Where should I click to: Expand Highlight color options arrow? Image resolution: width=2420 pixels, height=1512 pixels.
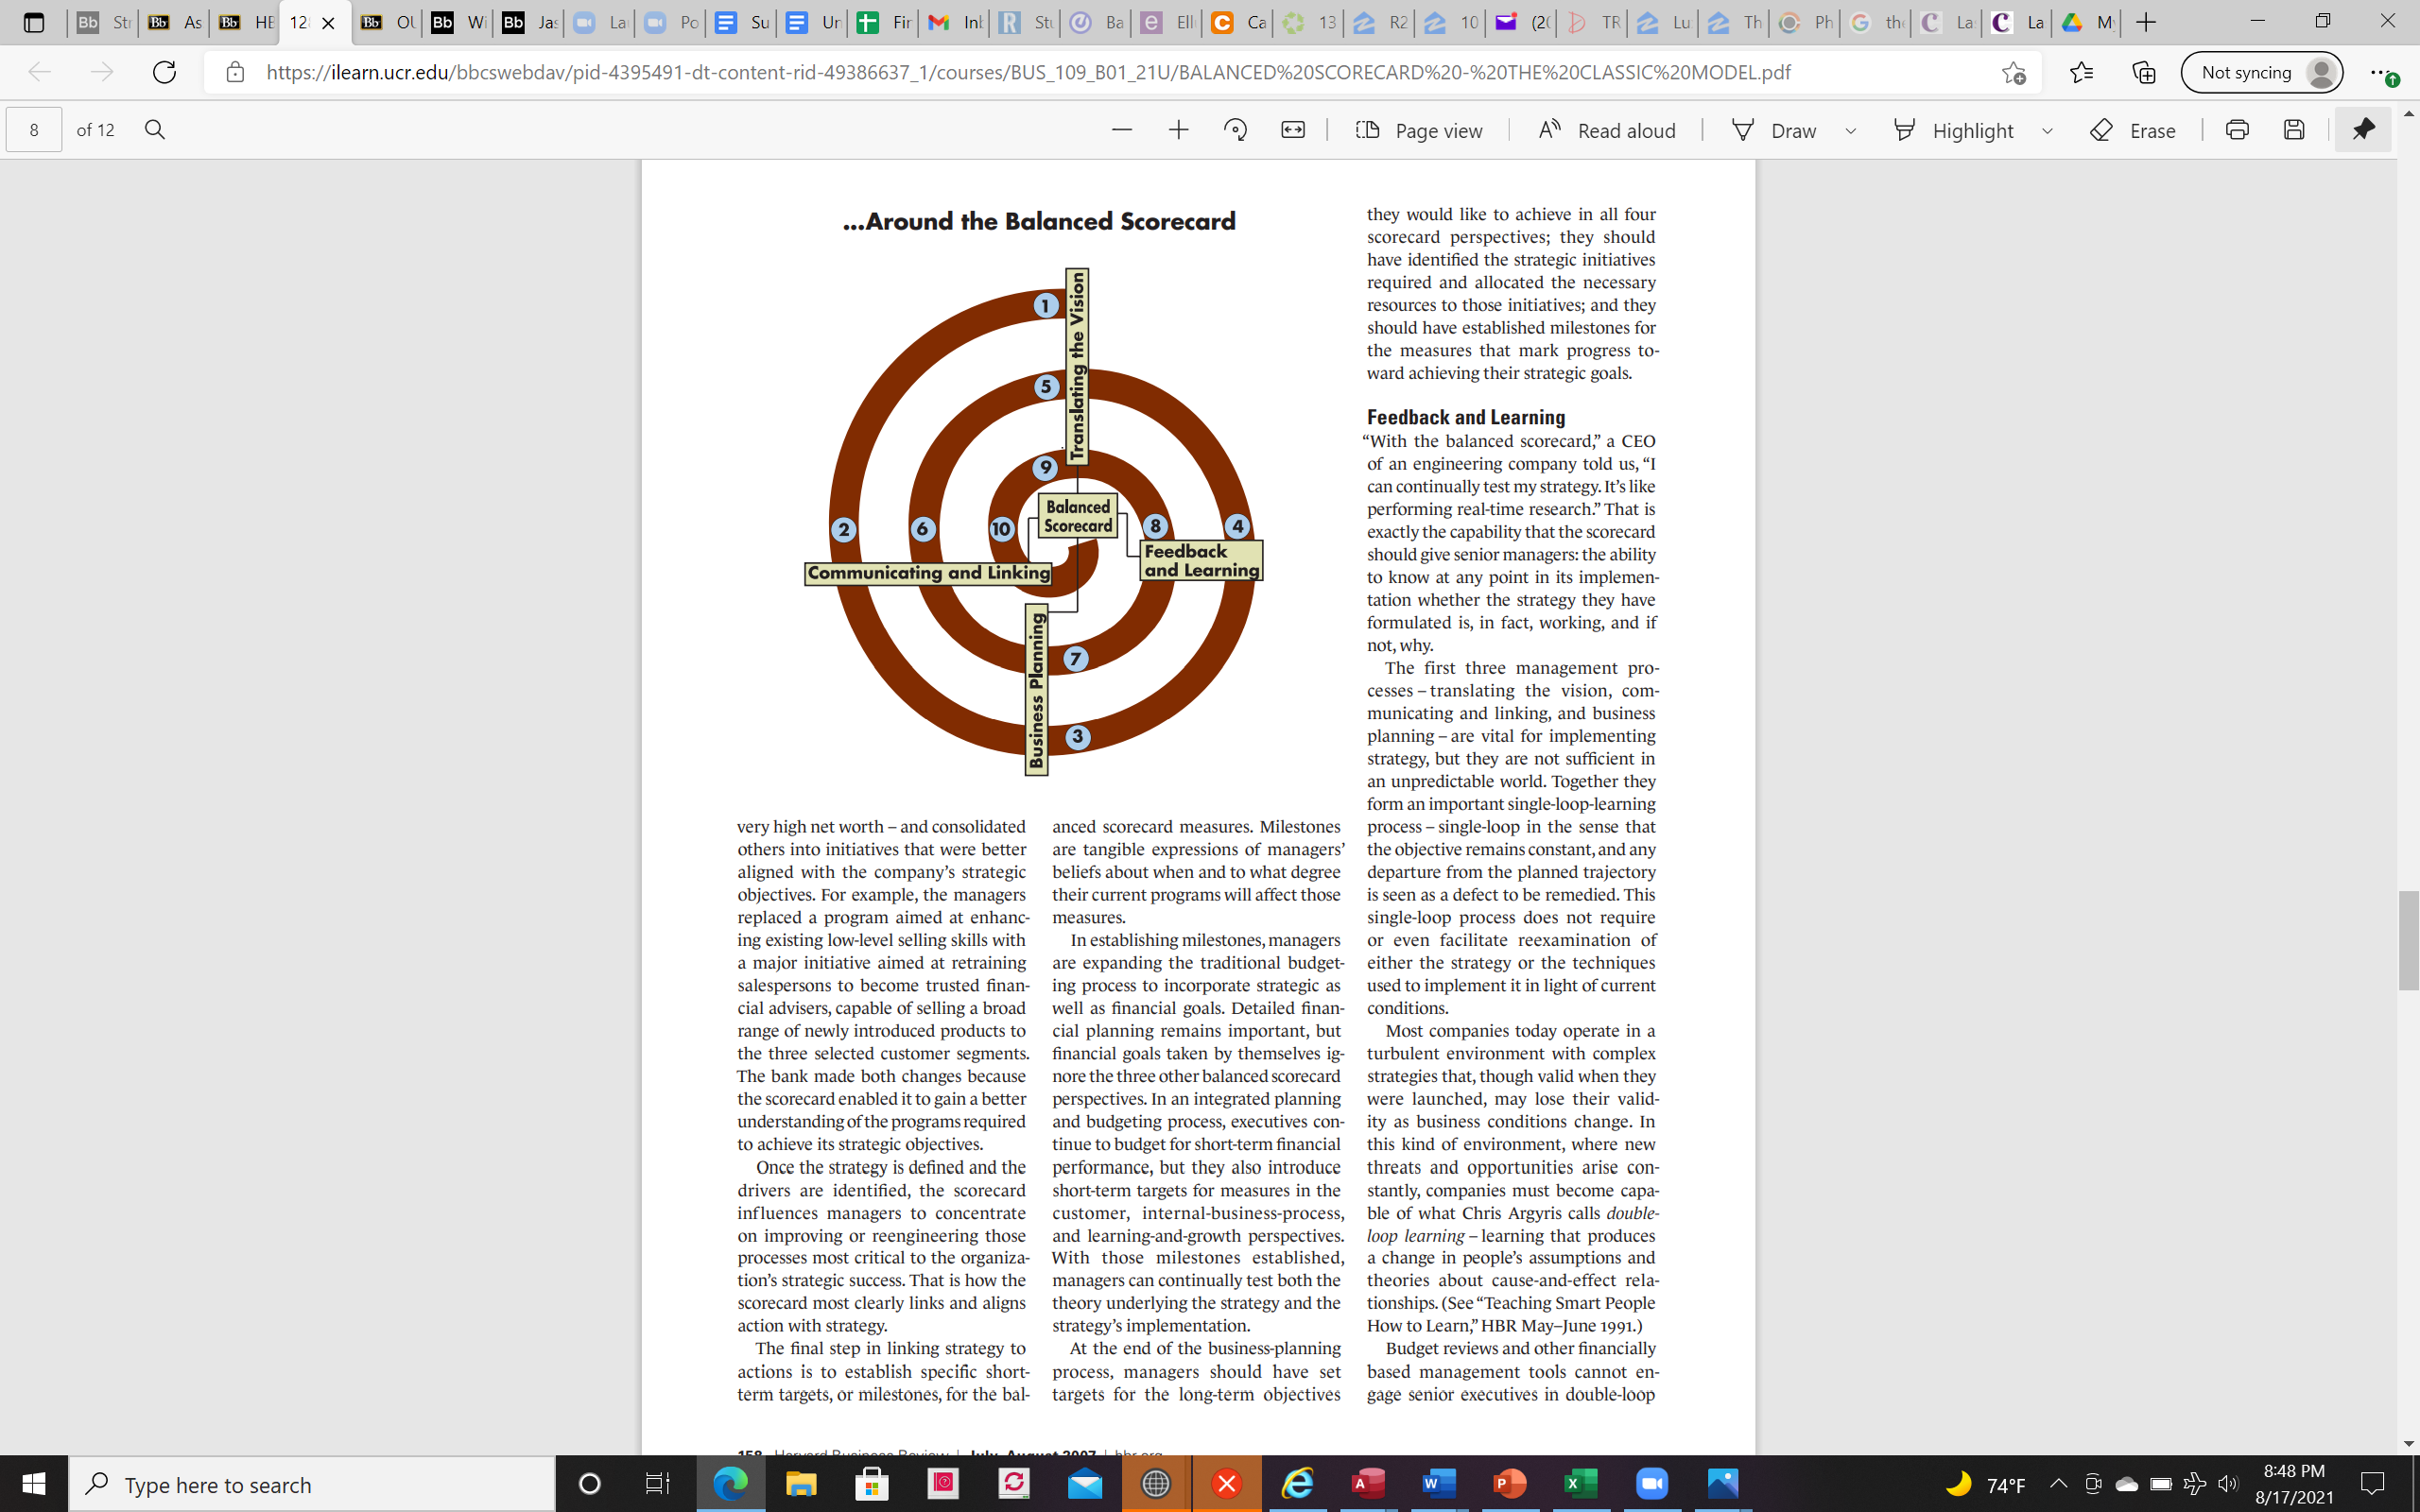click(x=2047, y=131)
